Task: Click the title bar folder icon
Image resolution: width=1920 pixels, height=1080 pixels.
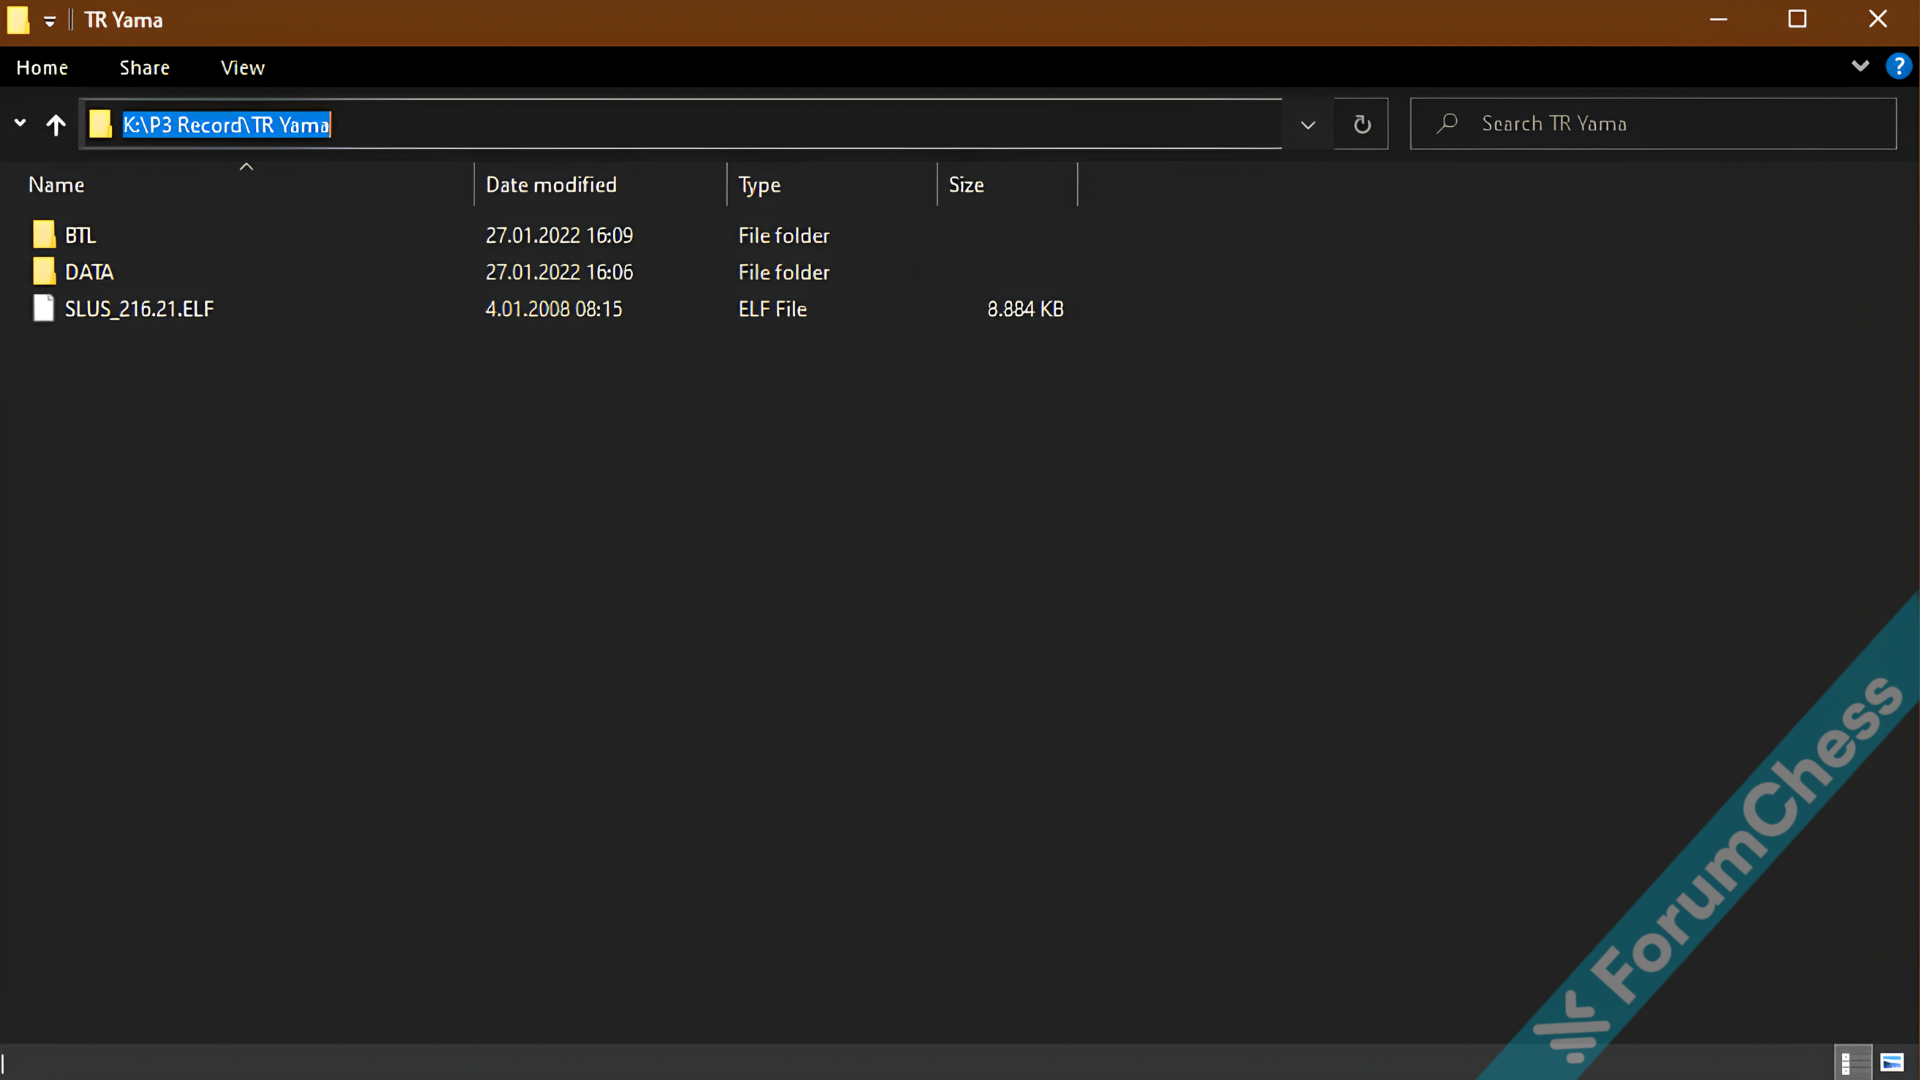Action: click(x=18, y=20)
